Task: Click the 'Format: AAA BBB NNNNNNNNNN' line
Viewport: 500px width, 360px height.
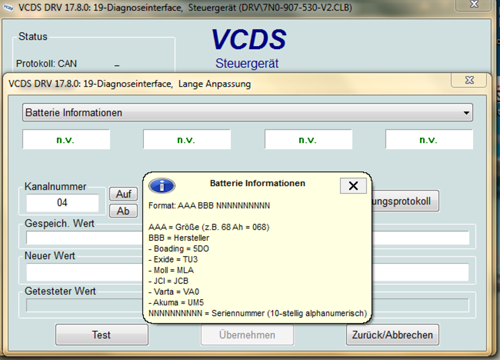Action: [209, 206]
